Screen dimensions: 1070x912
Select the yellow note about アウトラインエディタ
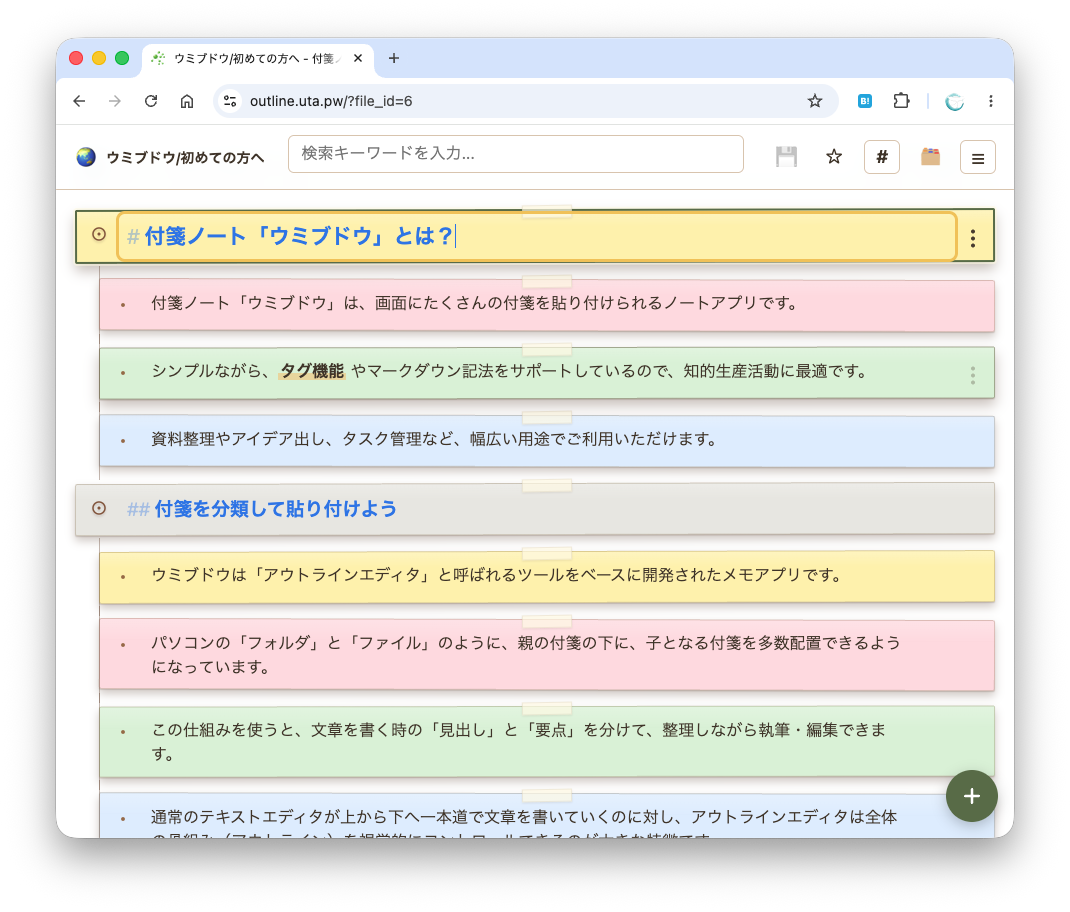coord(547,577)
